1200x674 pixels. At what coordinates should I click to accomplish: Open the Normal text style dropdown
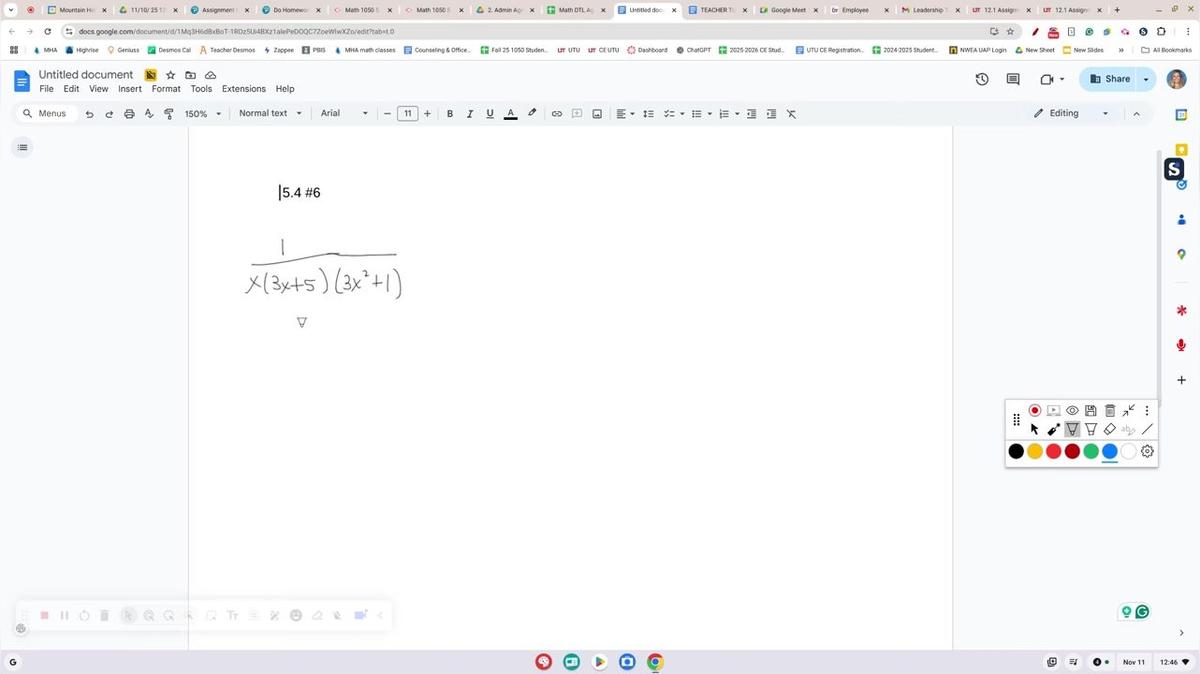pyautogui.click(x=266, y=113)
